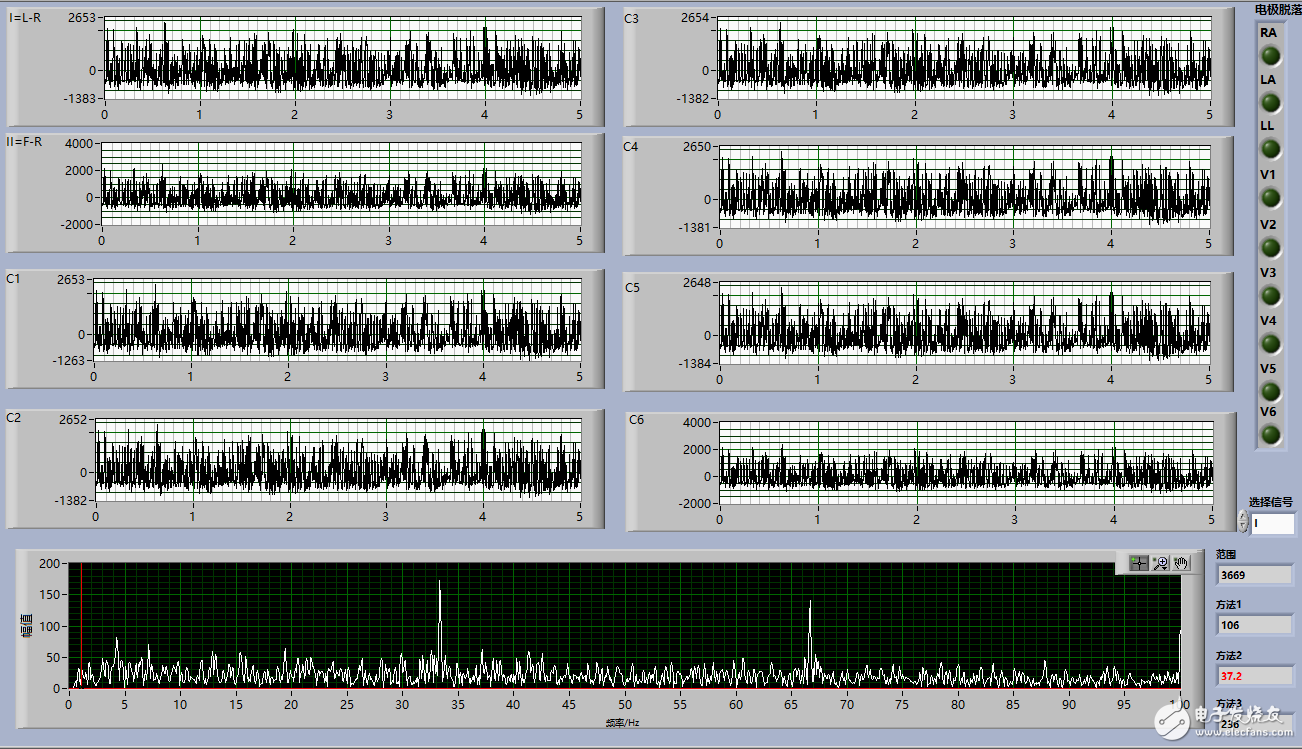
Task: Click the up/down stepper beside the 选择信号 field
Action: pyautogui.click(x=1243, y=522)
